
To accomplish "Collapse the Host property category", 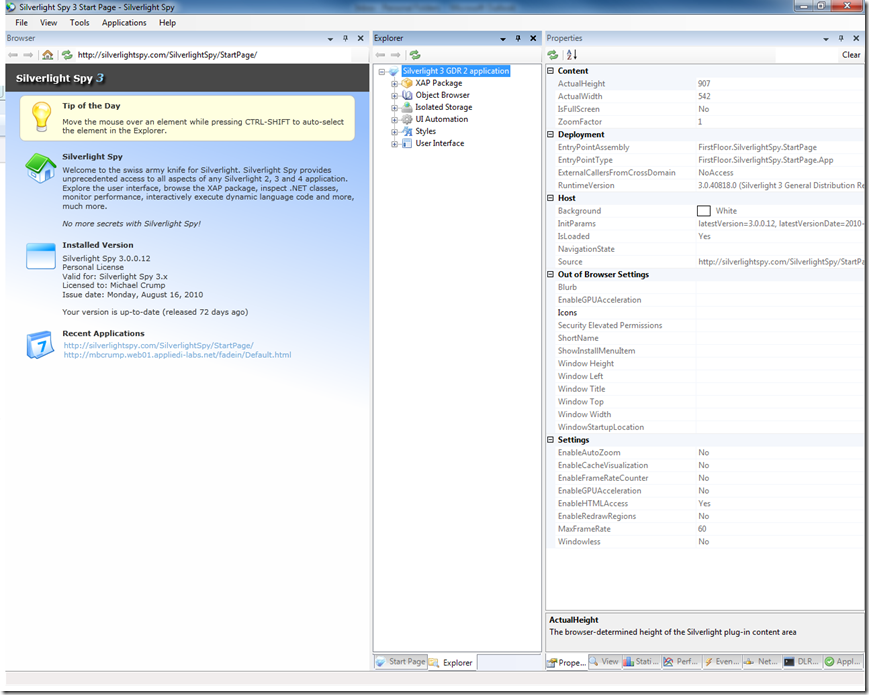I will 550,198.
